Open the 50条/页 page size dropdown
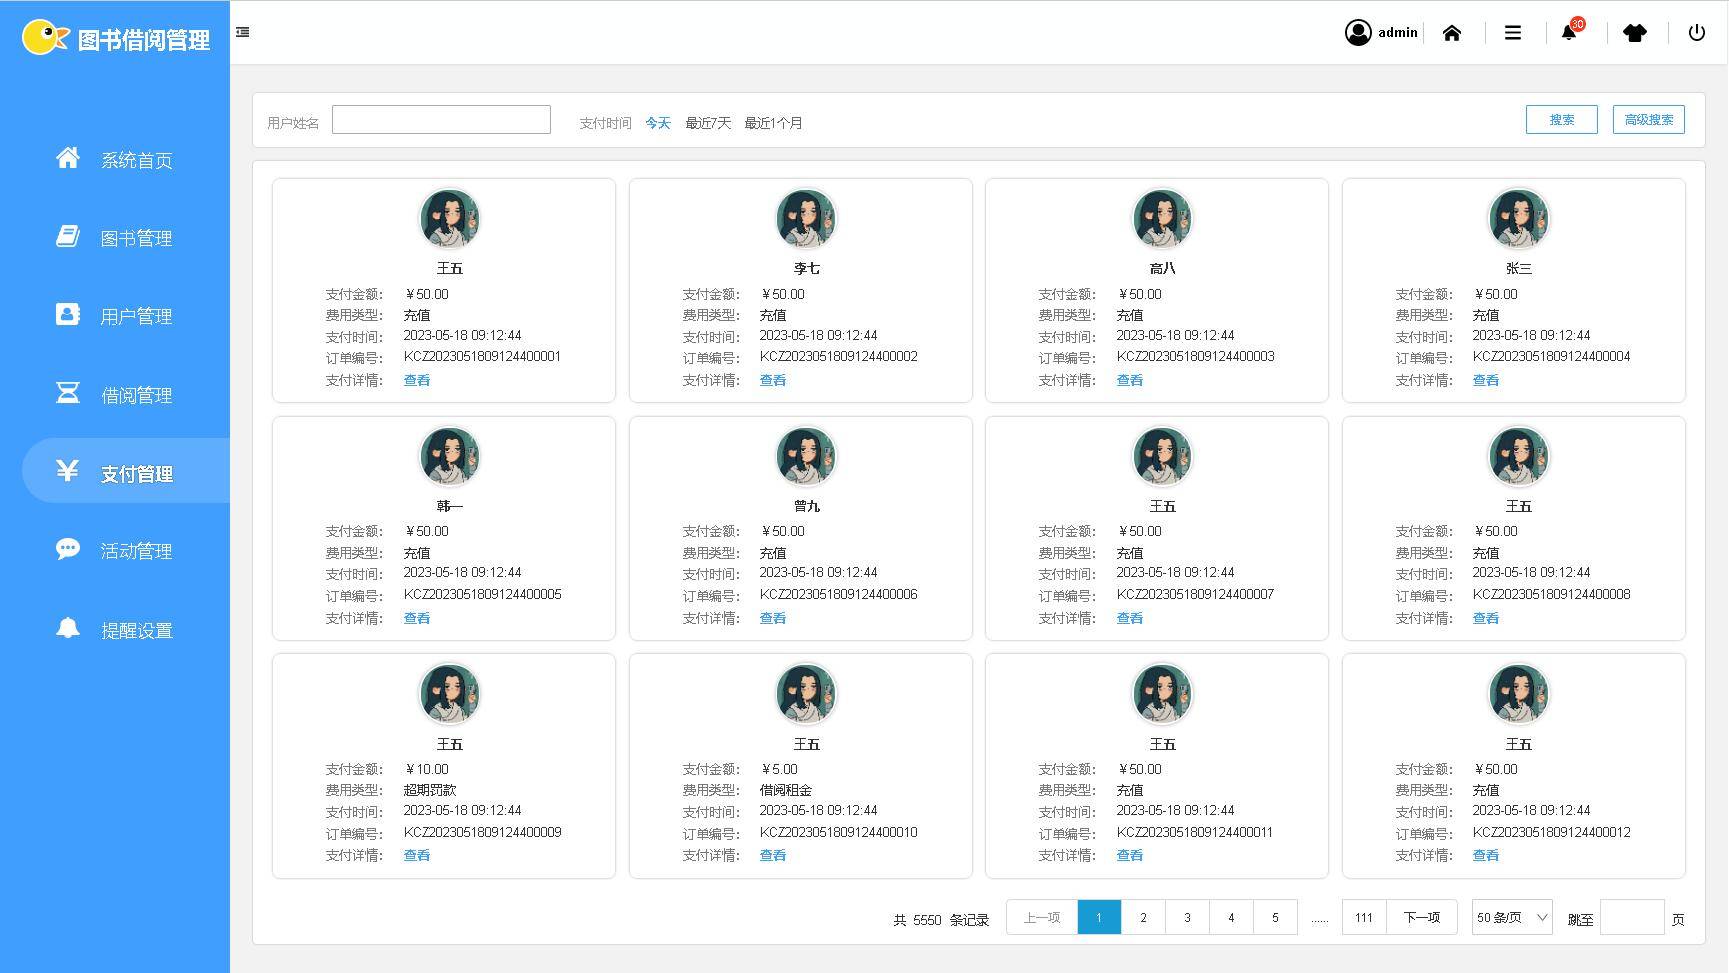1729x973 pixels. (1511, 917)
